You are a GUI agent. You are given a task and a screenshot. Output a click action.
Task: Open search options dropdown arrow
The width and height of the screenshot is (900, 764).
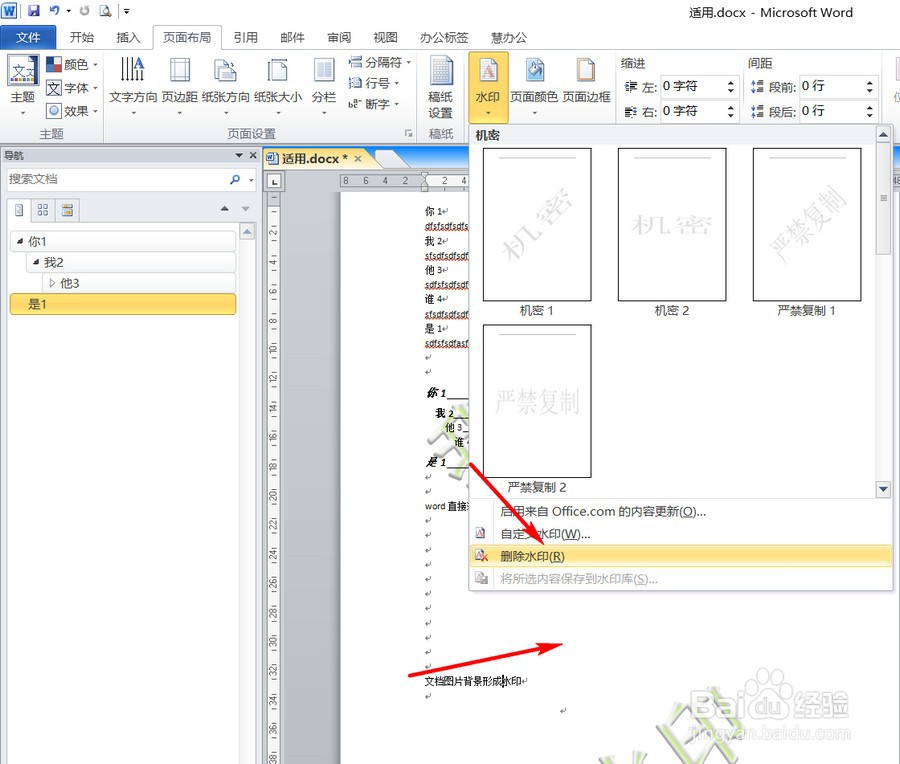point(251,180)
